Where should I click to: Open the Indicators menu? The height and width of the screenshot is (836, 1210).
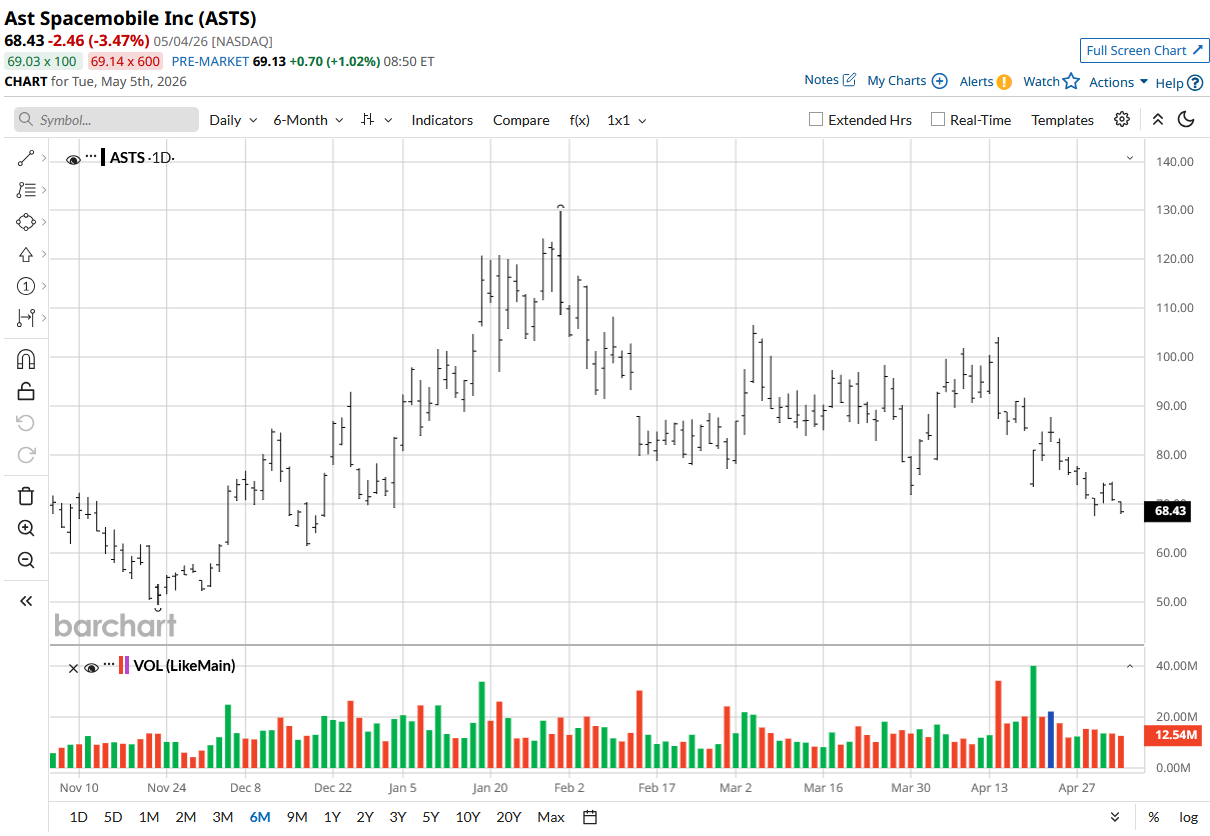[x=442, y=119]
